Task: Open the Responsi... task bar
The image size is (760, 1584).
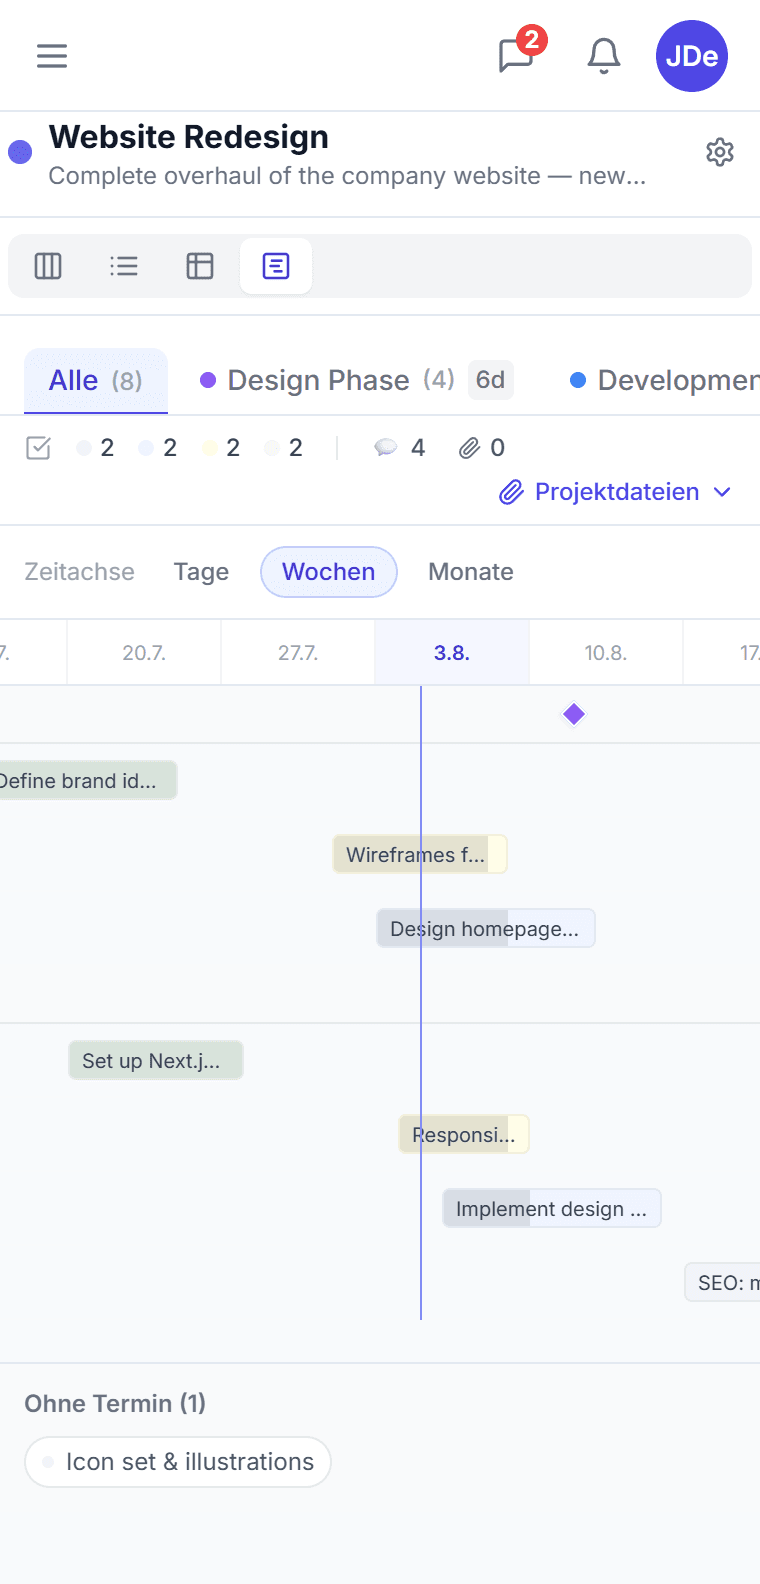Action: click(x=464, y=1135)
